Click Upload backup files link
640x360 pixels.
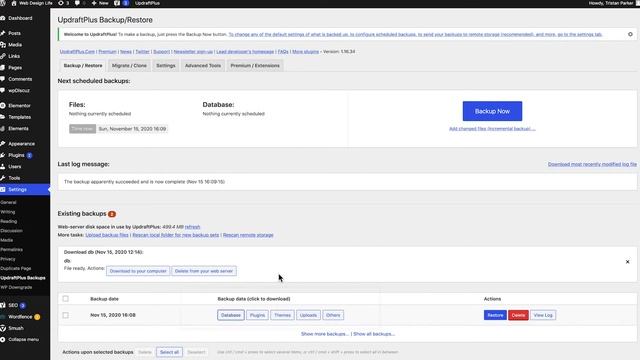[x=107, y=235]
